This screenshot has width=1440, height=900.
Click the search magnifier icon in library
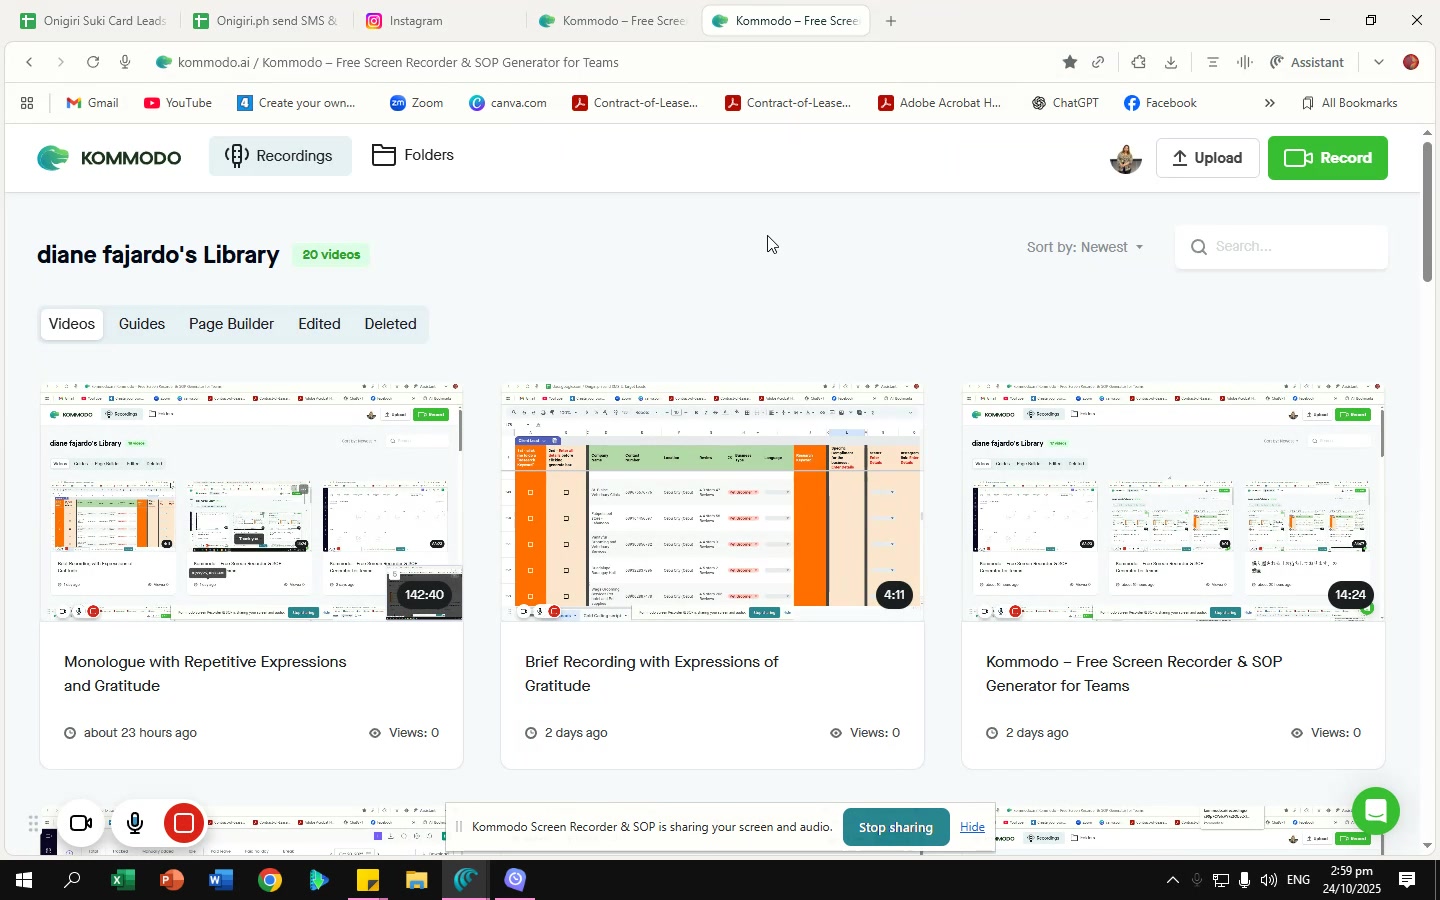coord(1197,247)
